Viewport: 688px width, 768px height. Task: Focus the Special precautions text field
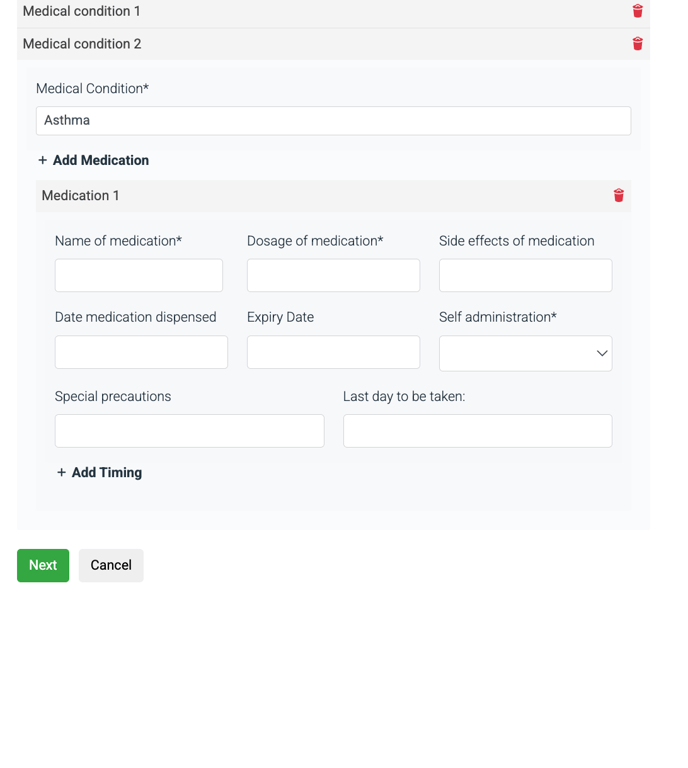[x=190, y=431]
